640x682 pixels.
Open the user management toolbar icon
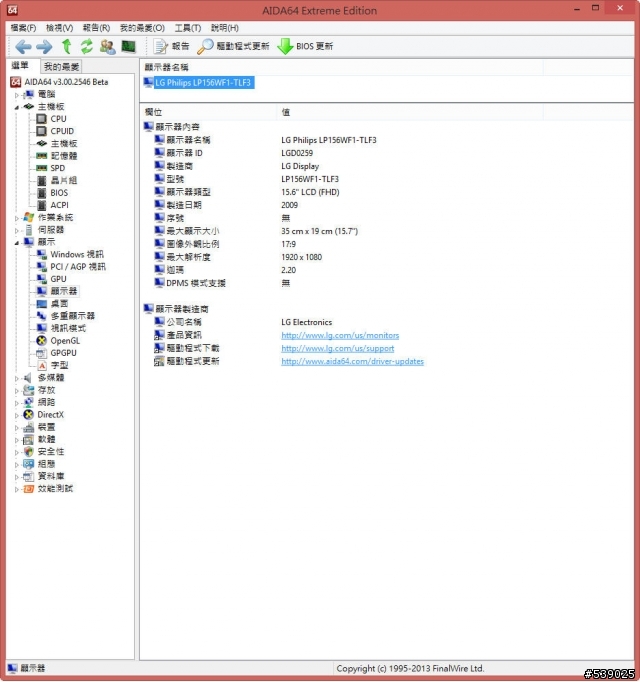pyautogui.click(x=107, y=47)
